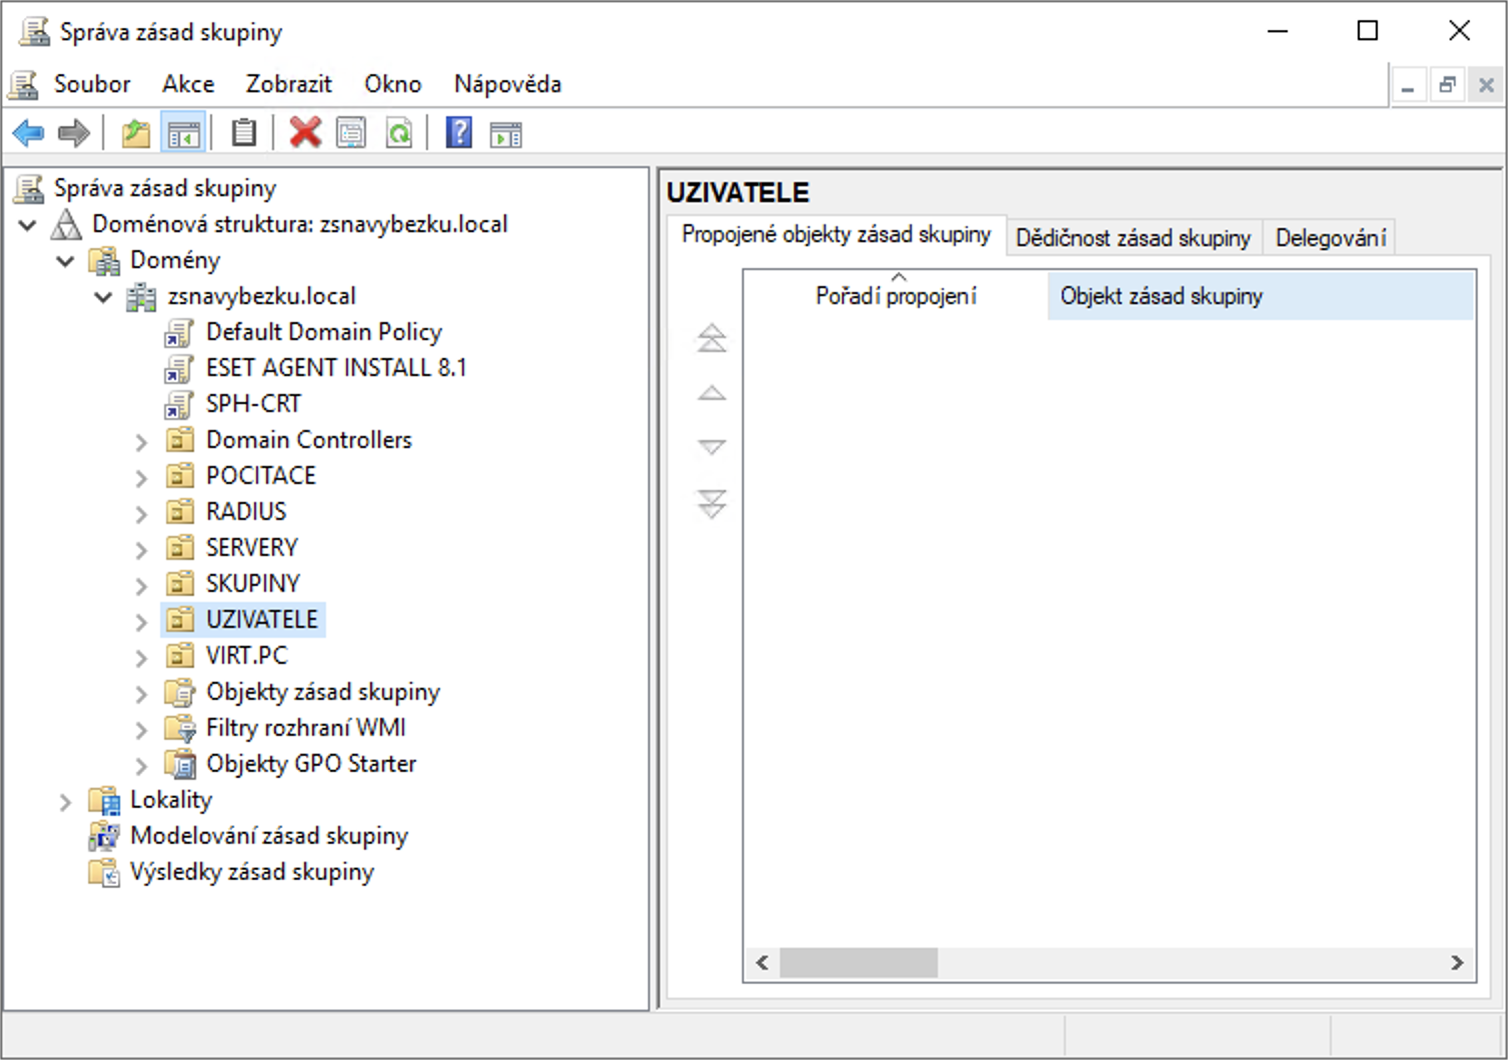Image resolution: width=1508 pixels, height=1060 pixels.
Task: Open the Zobrazit menu
Action: click(x=288, y=84)
